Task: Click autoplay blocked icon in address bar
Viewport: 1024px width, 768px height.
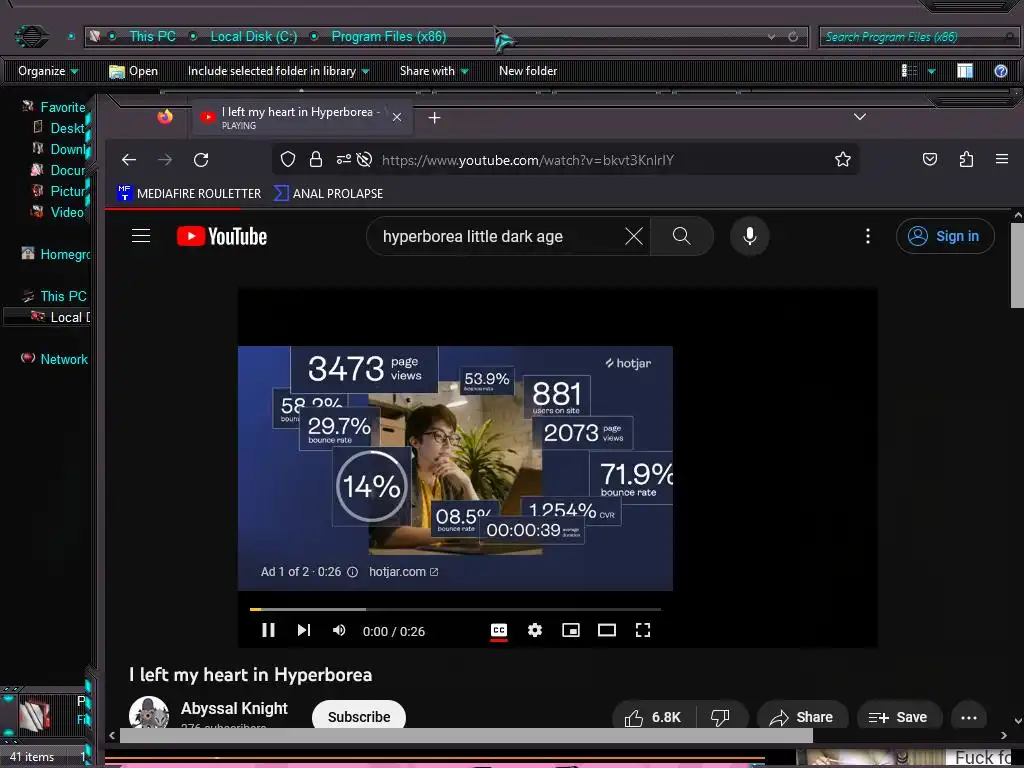Action: pos(364,159)
